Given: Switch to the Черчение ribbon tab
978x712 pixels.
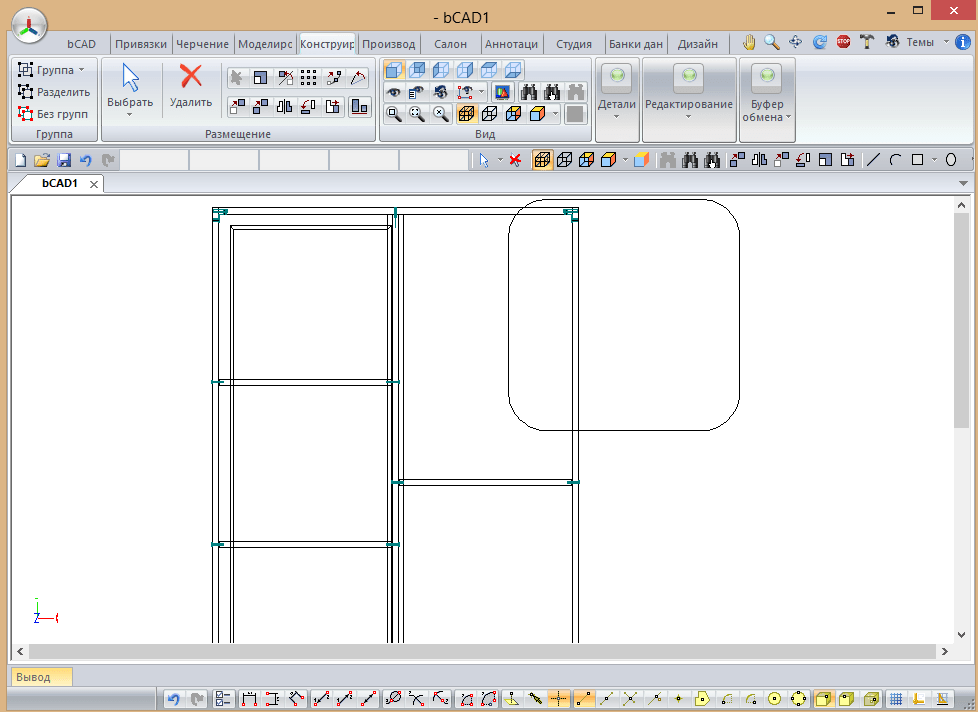Looking at the screenshot, I should [203, 44].
